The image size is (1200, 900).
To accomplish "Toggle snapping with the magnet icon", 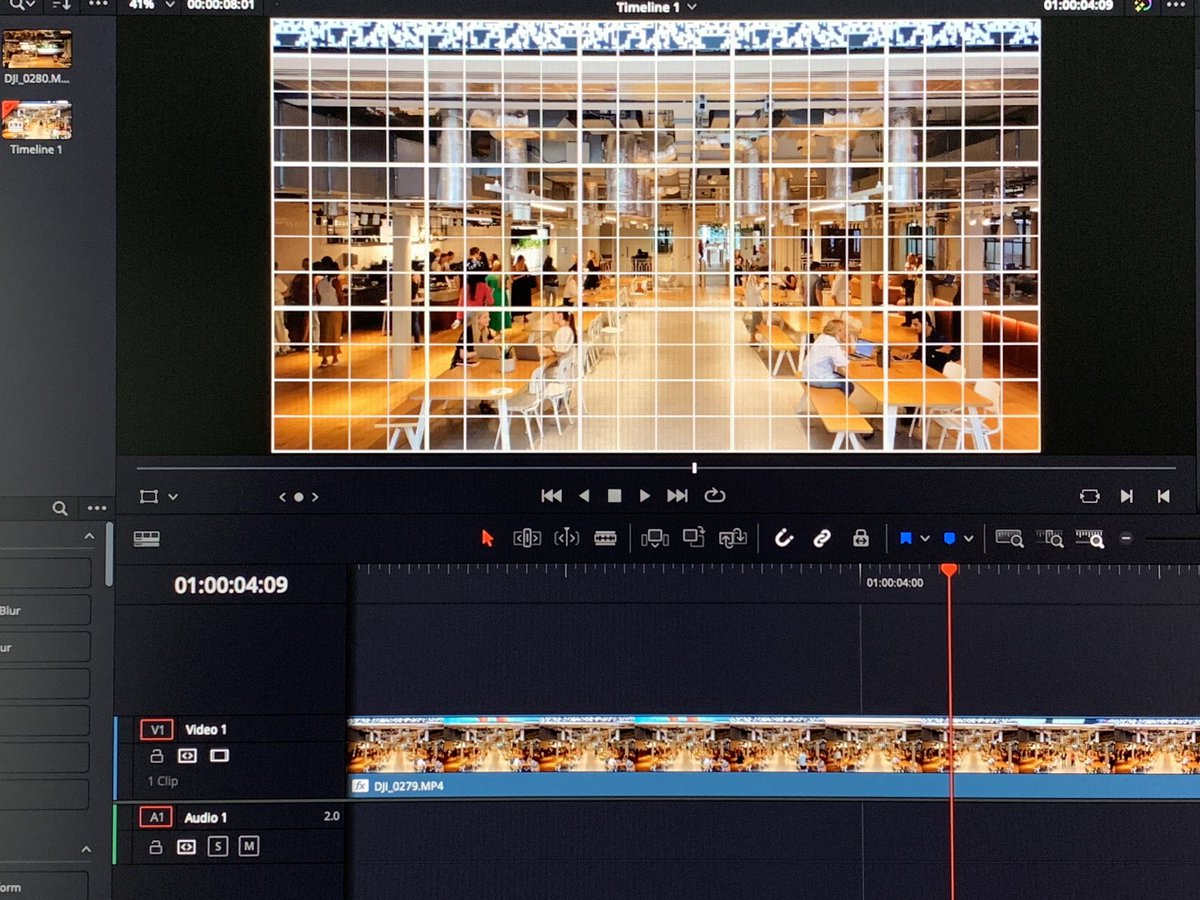I will (784, 537).
